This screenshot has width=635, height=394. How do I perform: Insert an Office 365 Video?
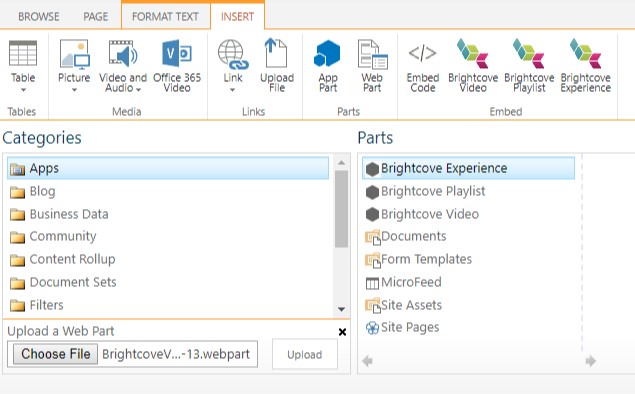coord(177,66)
